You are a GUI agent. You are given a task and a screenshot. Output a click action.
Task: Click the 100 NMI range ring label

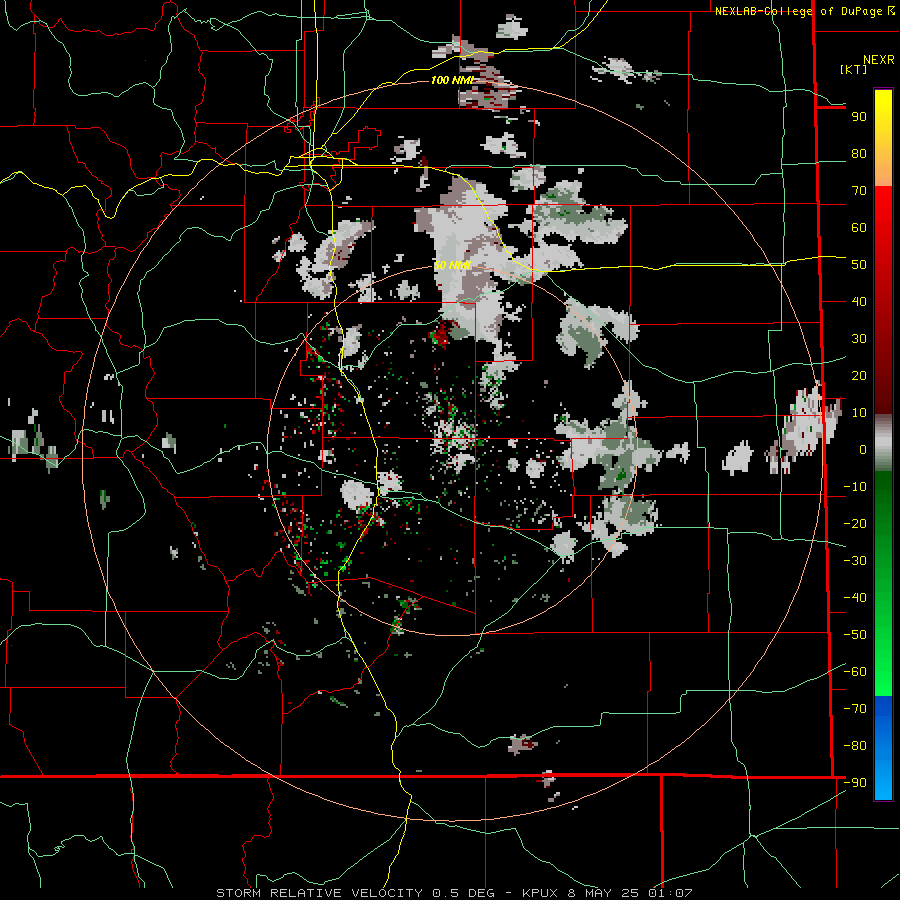tap(452, 80)
